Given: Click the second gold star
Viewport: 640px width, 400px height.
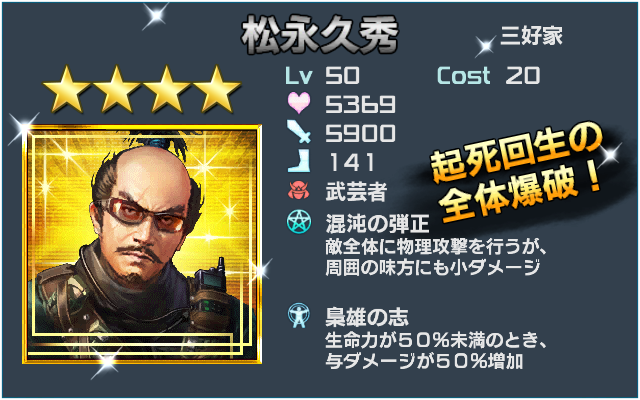Looking at the screenshot, I should (116, 89).
